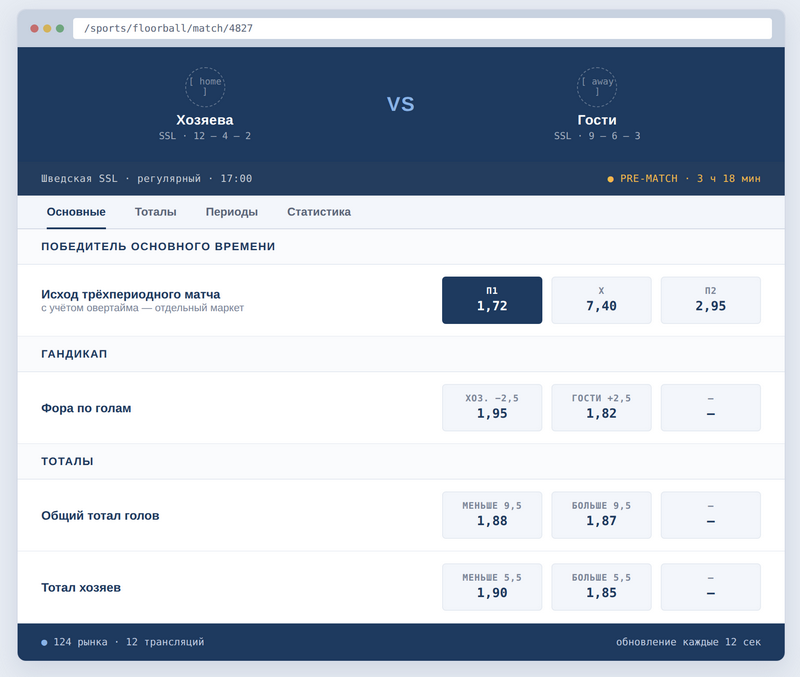
Task: Click the green window maximize dot
Action: 60,29
